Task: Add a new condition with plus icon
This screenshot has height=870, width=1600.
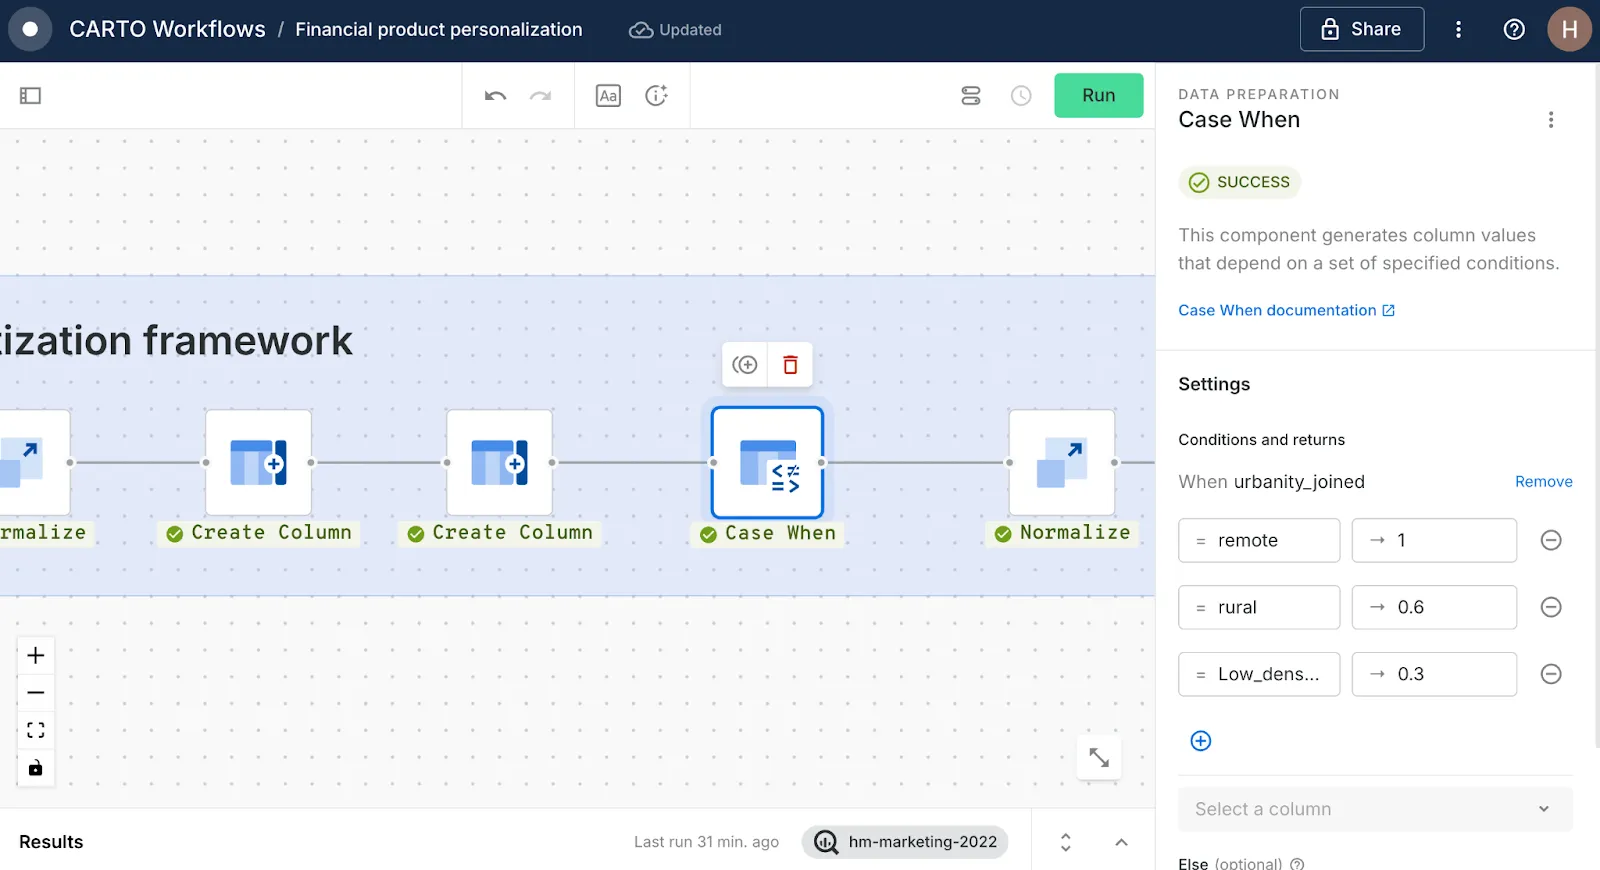Action: click(1201, 741)
